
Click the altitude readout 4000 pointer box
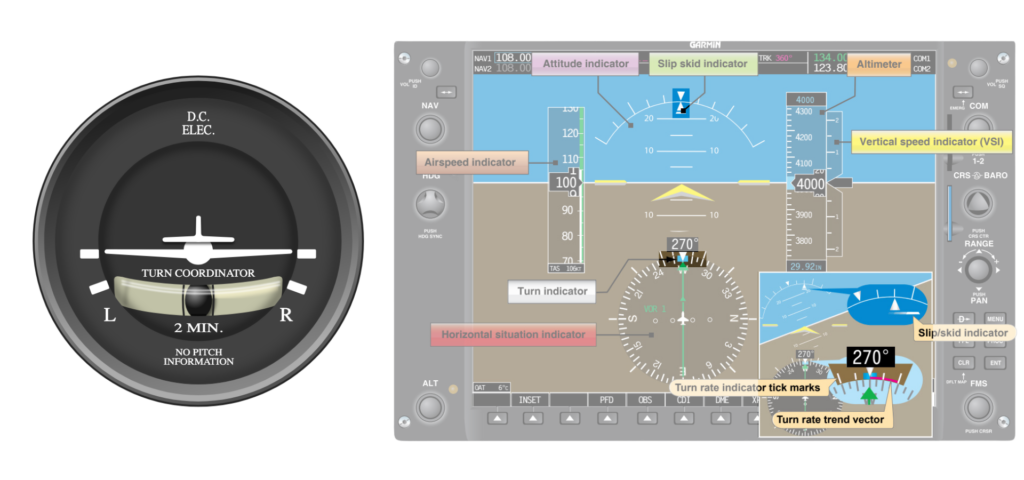click(x=810, y=184)
